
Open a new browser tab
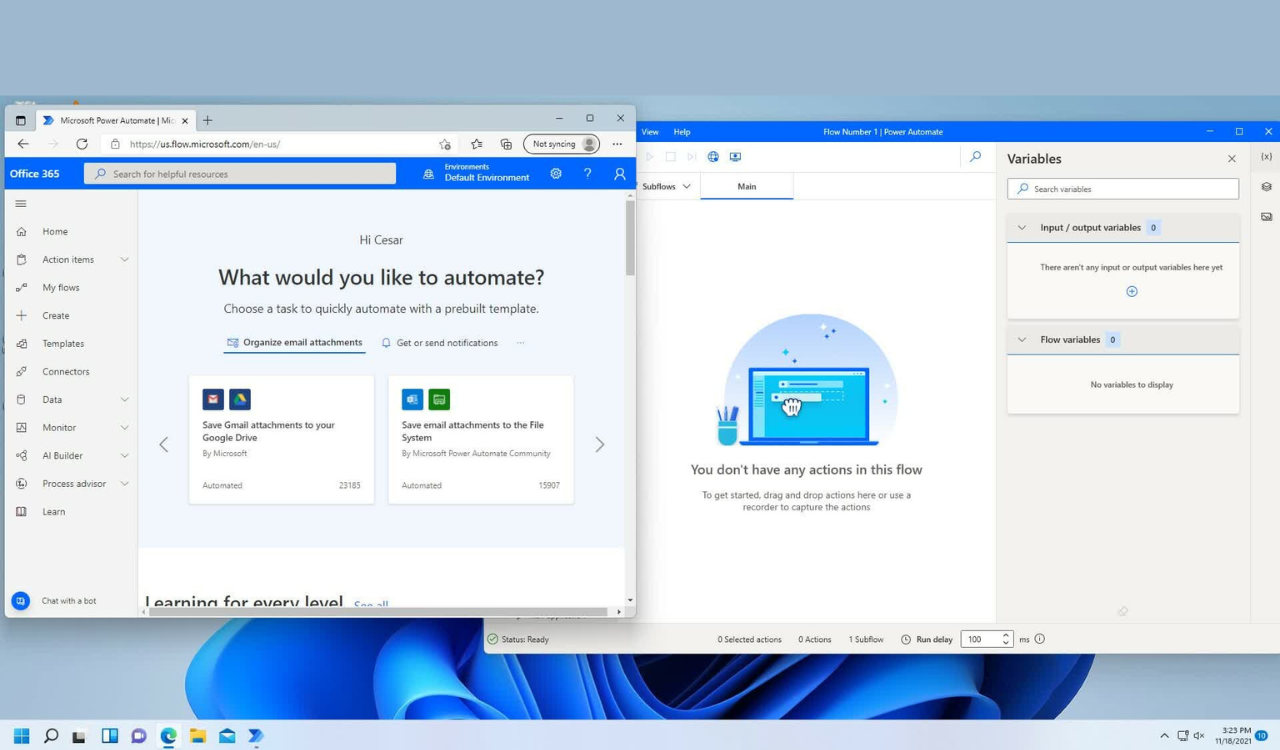coord(208,120)
